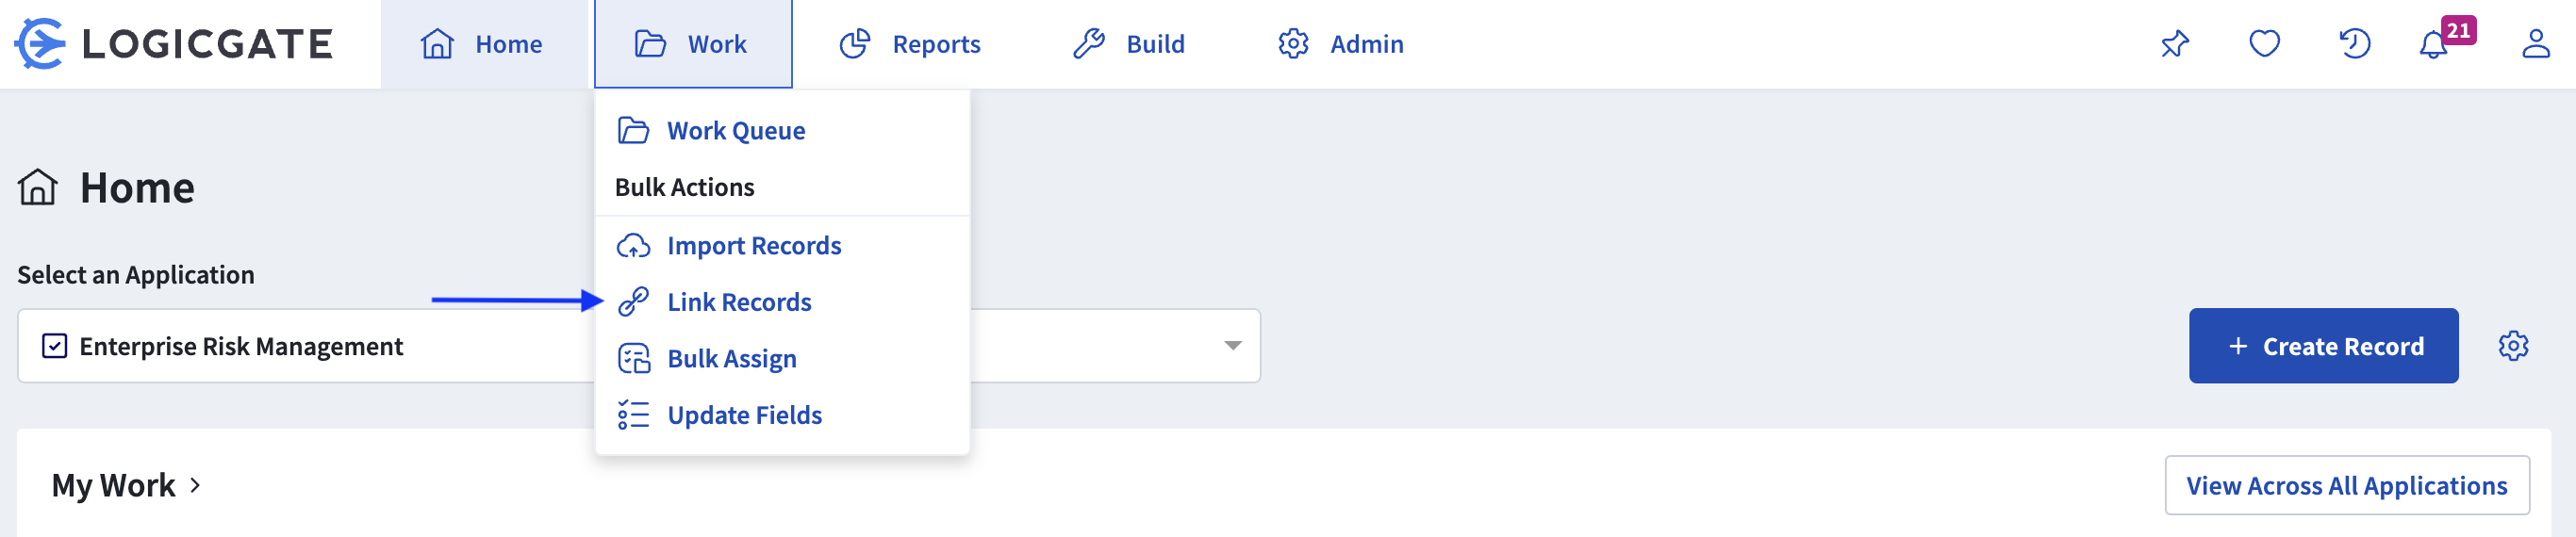Choose Import Records menu entry
The height and width of the screenshot is (537, 2576).
click(x=753, y=246)
